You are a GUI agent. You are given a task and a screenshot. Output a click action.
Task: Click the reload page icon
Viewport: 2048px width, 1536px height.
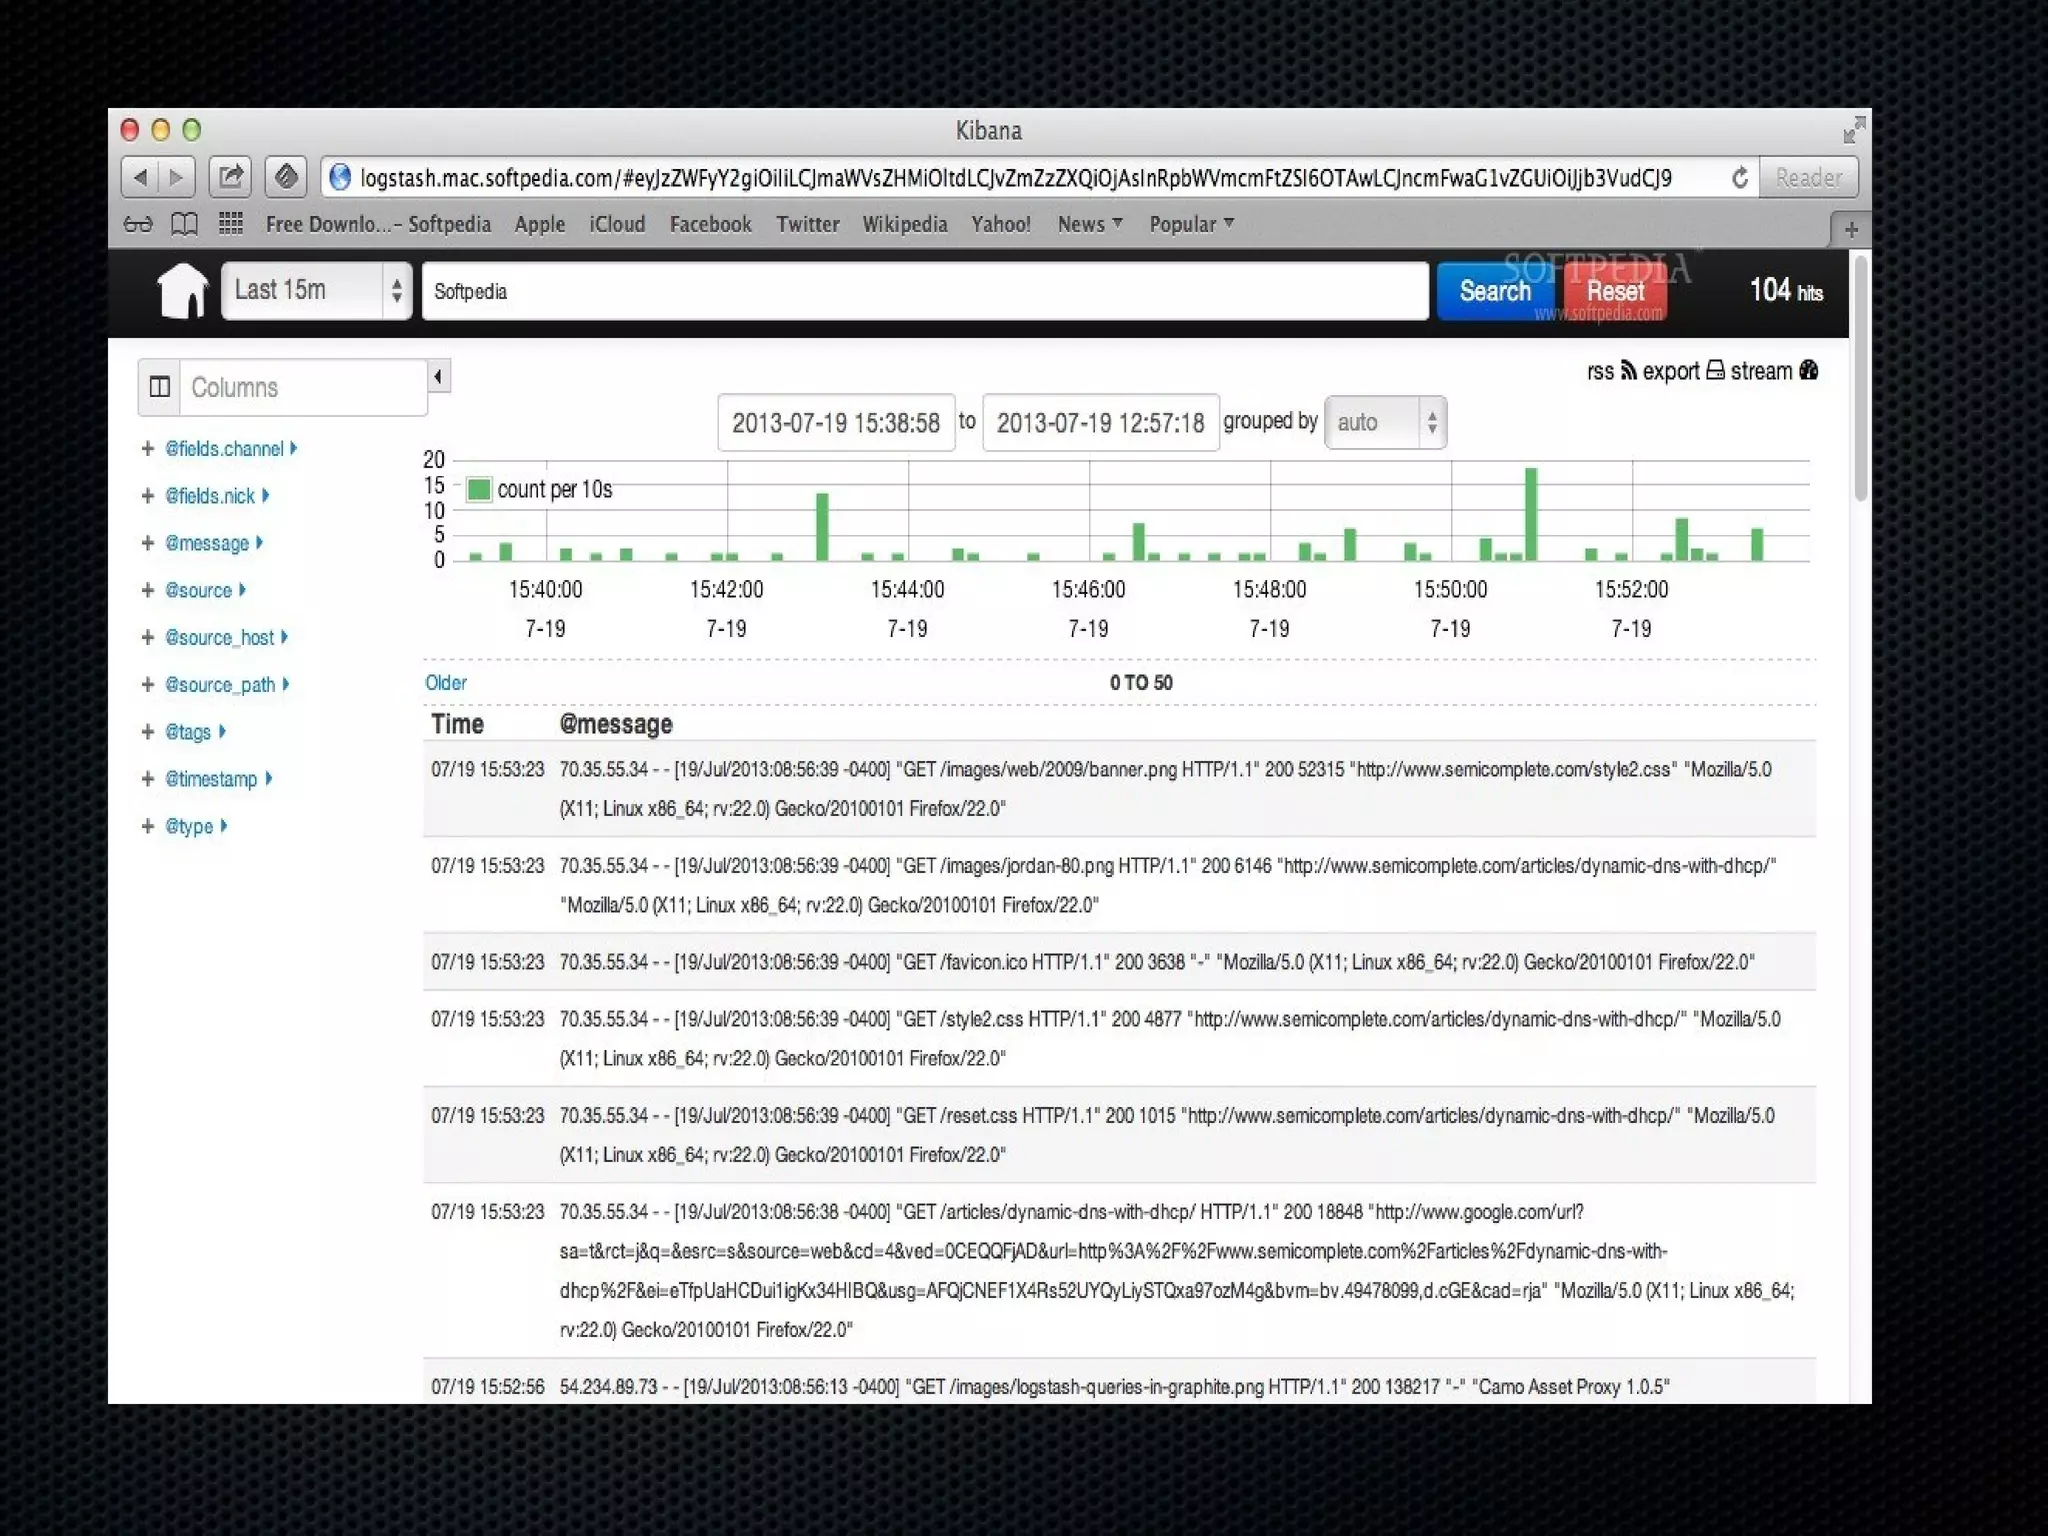point(1739,178)
